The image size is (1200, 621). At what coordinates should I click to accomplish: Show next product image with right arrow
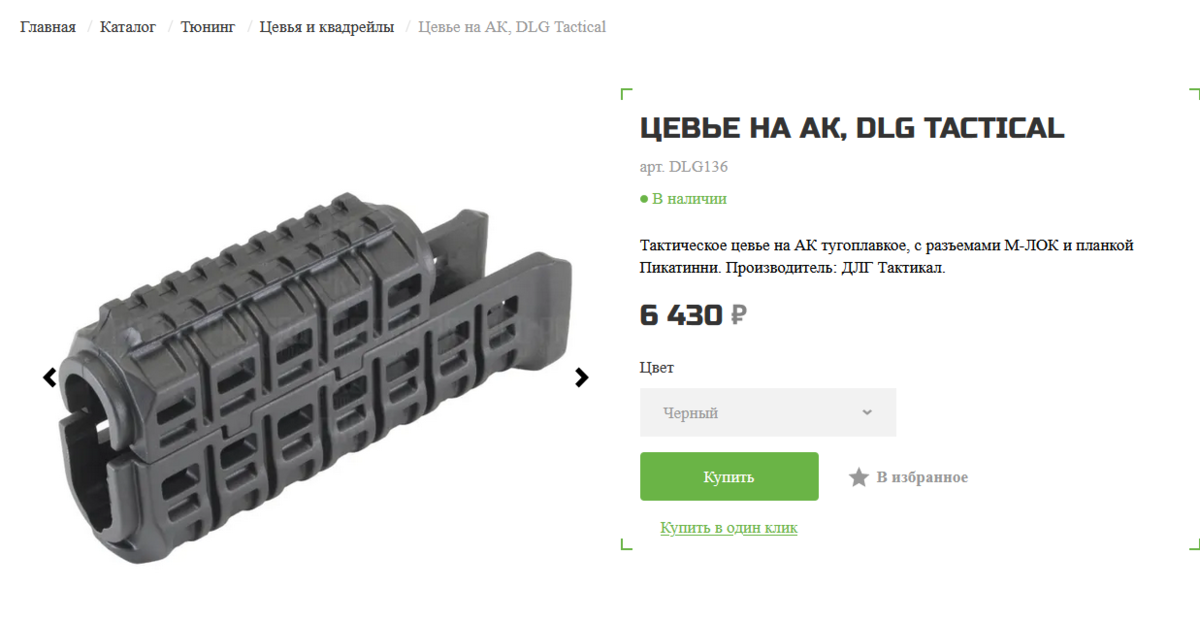coord(582,378)
